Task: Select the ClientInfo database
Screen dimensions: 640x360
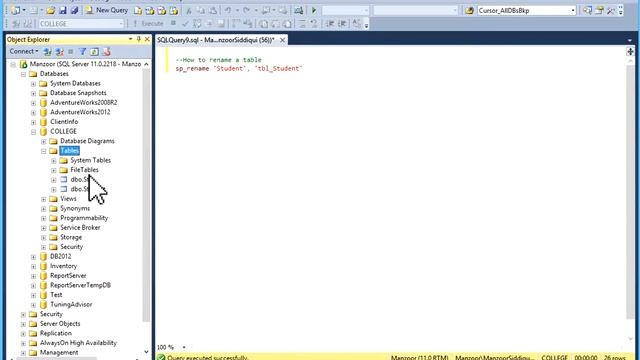Action: (64, 122)
